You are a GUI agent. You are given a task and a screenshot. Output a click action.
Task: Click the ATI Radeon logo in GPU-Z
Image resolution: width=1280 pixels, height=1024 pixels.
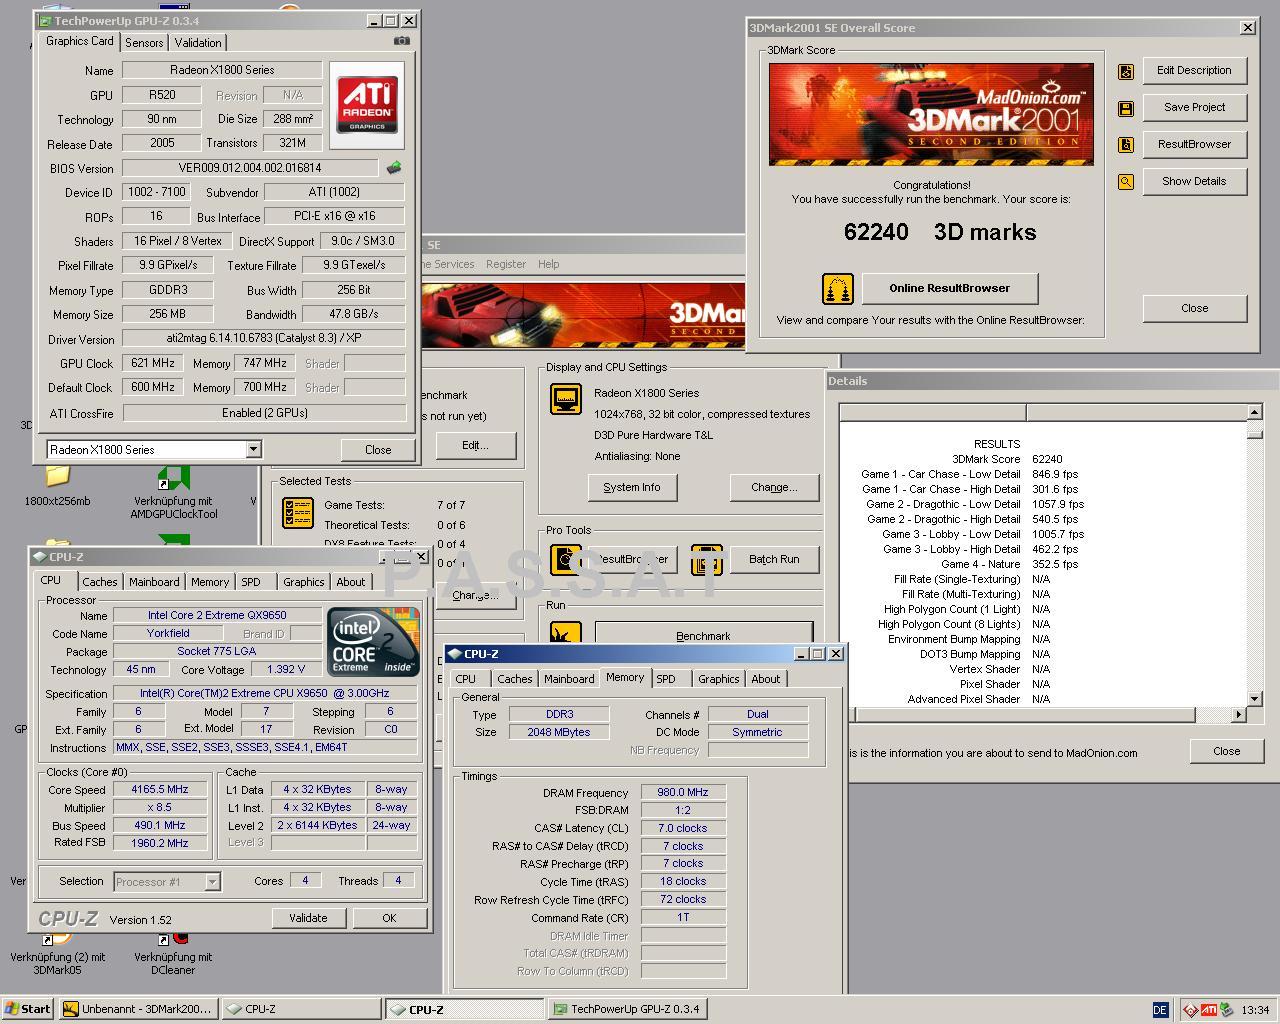368,104
